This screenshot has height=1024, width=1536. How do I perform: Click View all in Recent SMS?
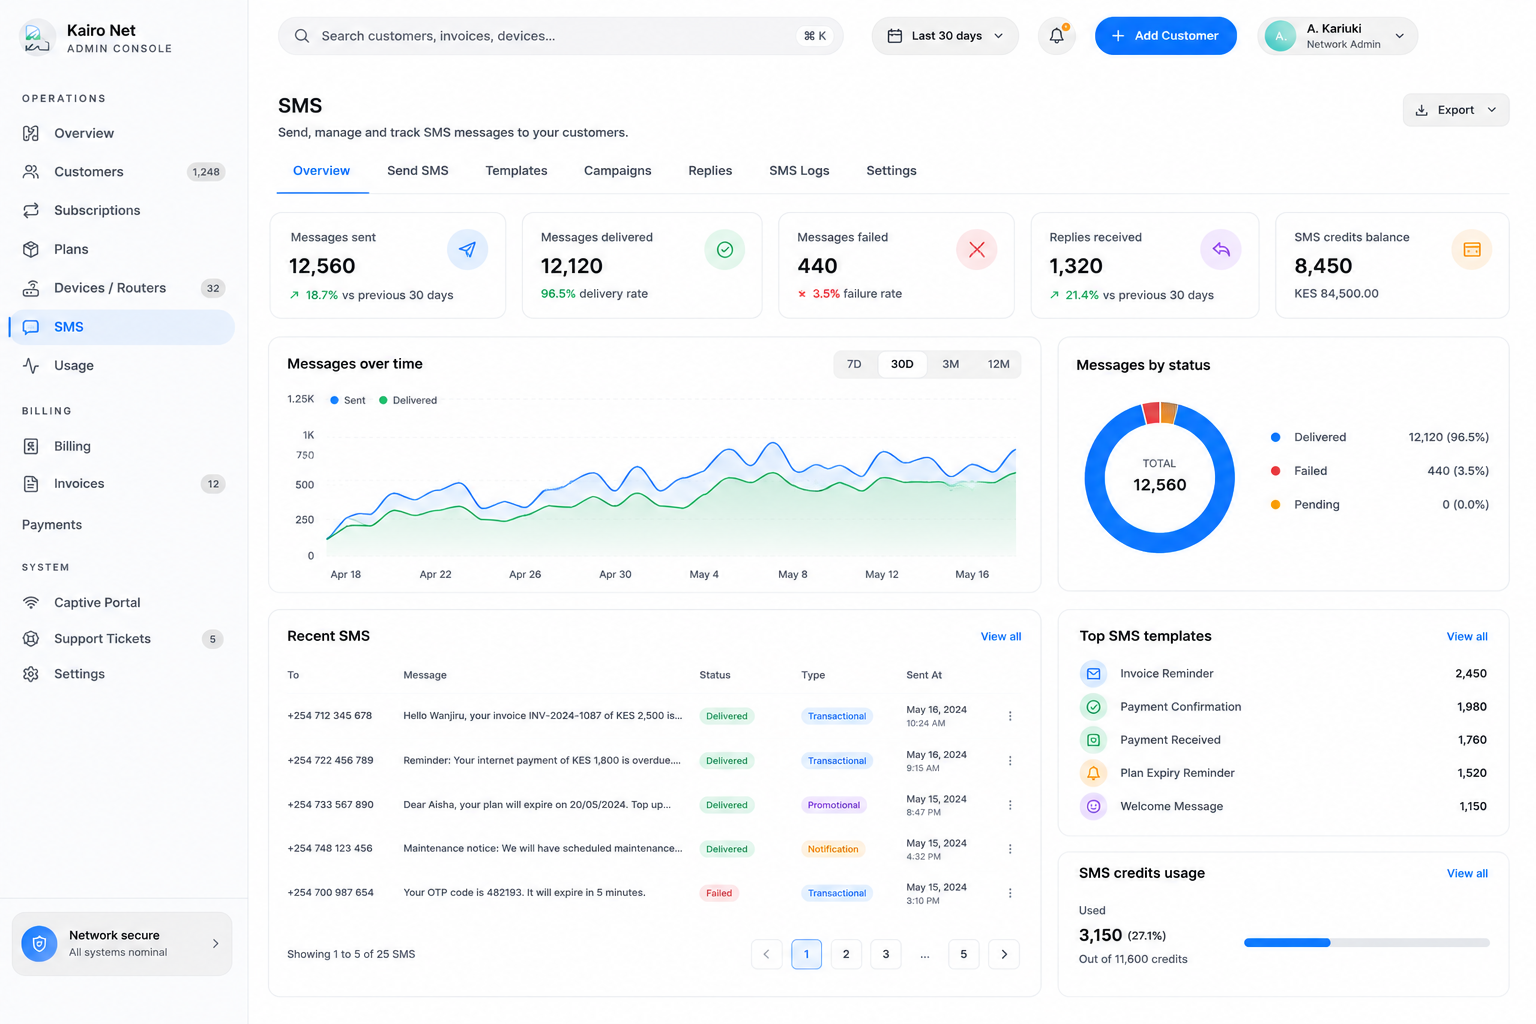1001,636
